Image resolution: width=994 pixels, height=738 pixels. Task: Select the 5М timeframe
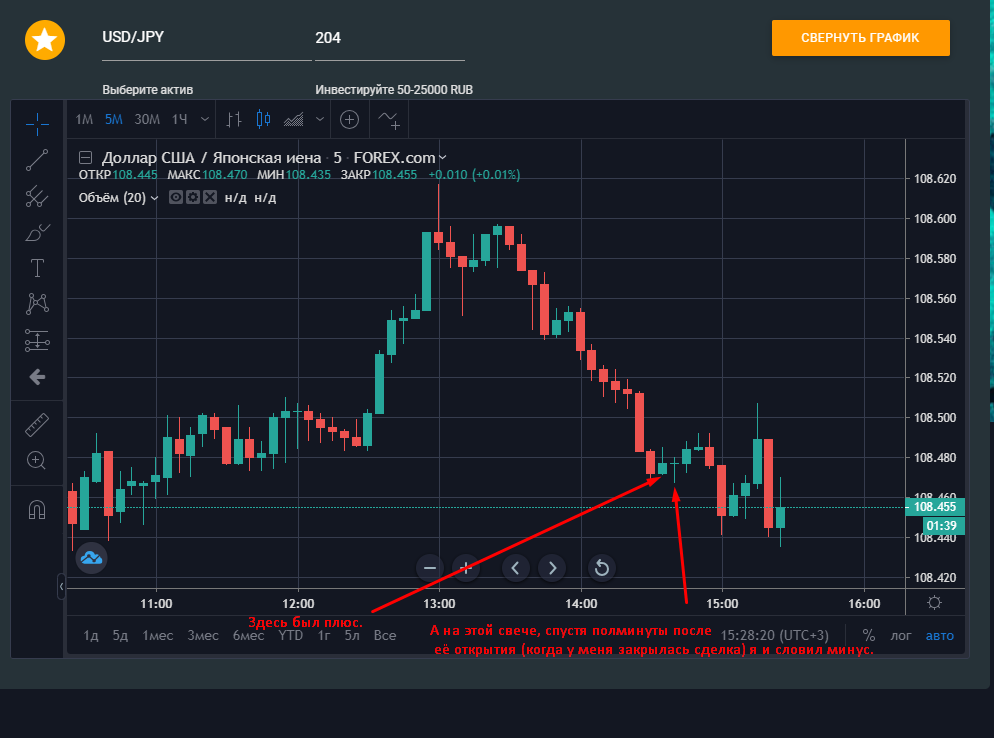tap(113, 119)
